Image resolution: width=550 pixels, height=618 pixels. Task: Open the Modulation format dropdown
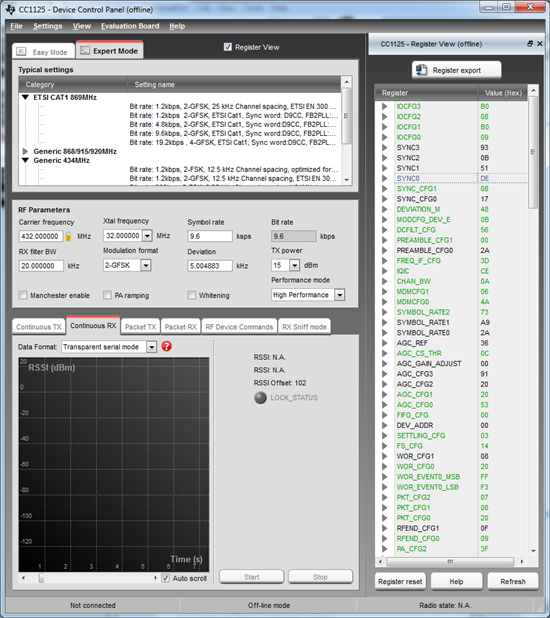point(146,265)
